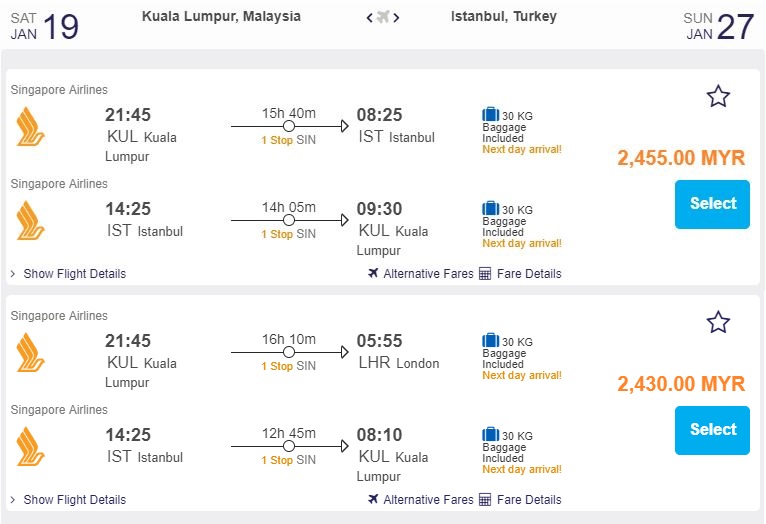Click the SUN JAN 27 return date
The image size is (766, 524).
click(x=719, y=26)
